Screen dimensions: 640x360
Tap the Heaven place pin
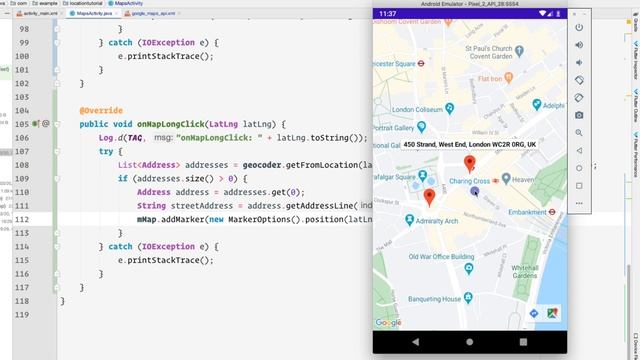pyautogui.click(x=506, y=178)
